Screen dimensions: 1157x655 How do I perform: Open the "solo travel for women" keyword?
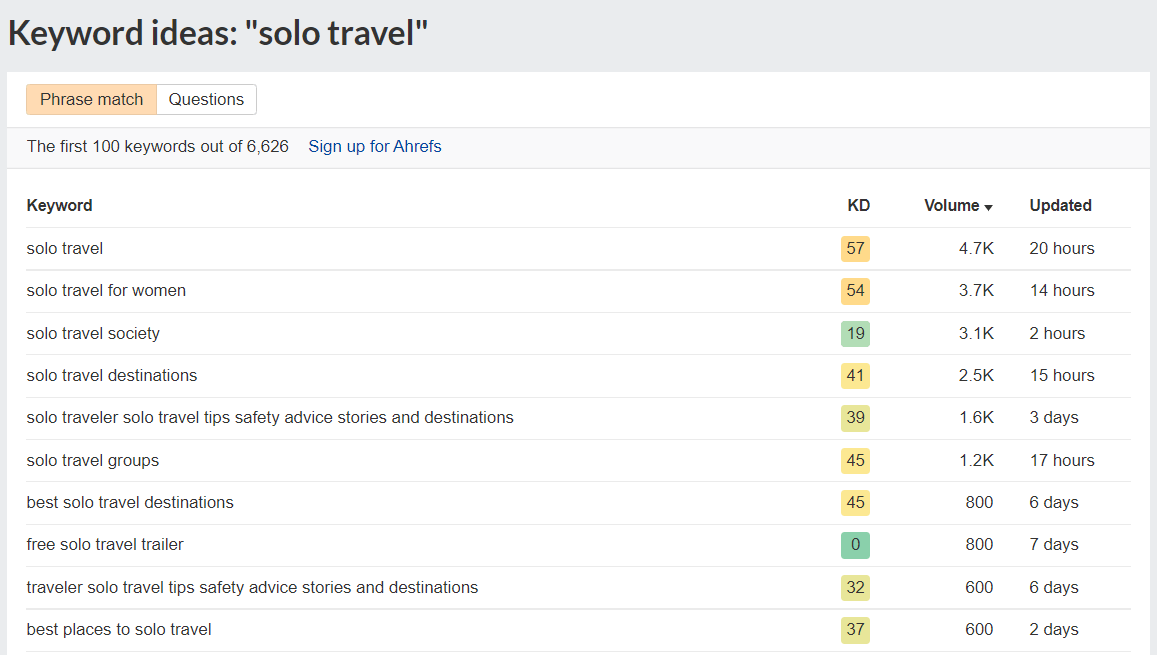point(106,290)
